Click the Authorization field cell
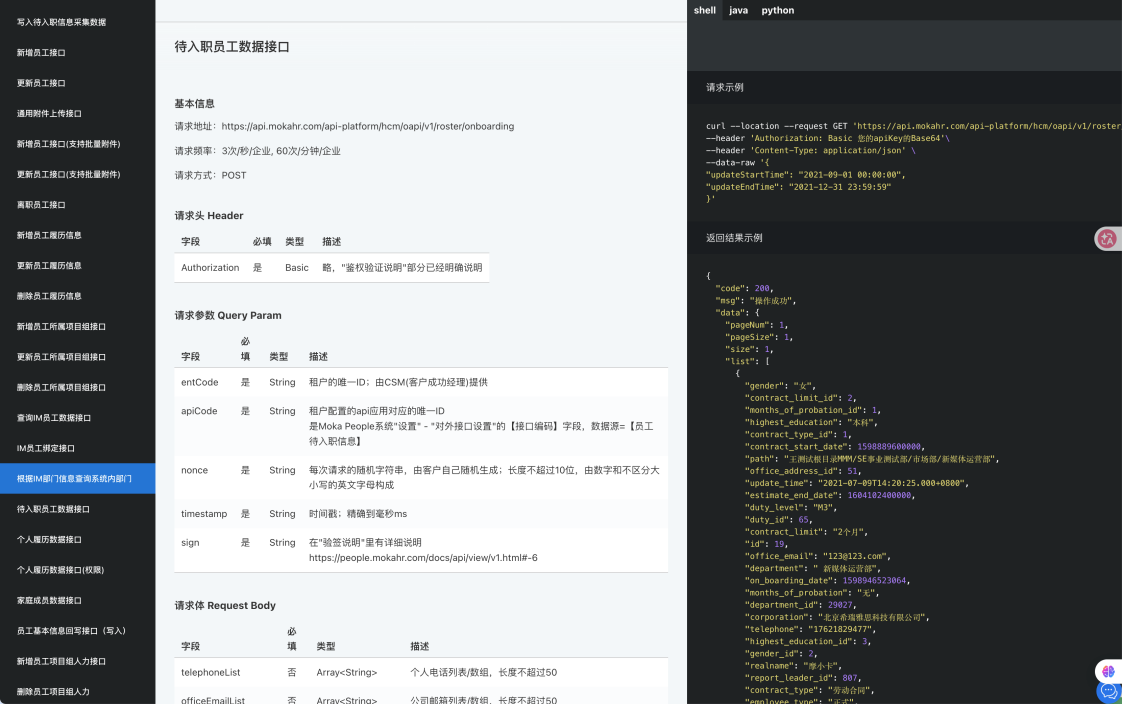 210,268
